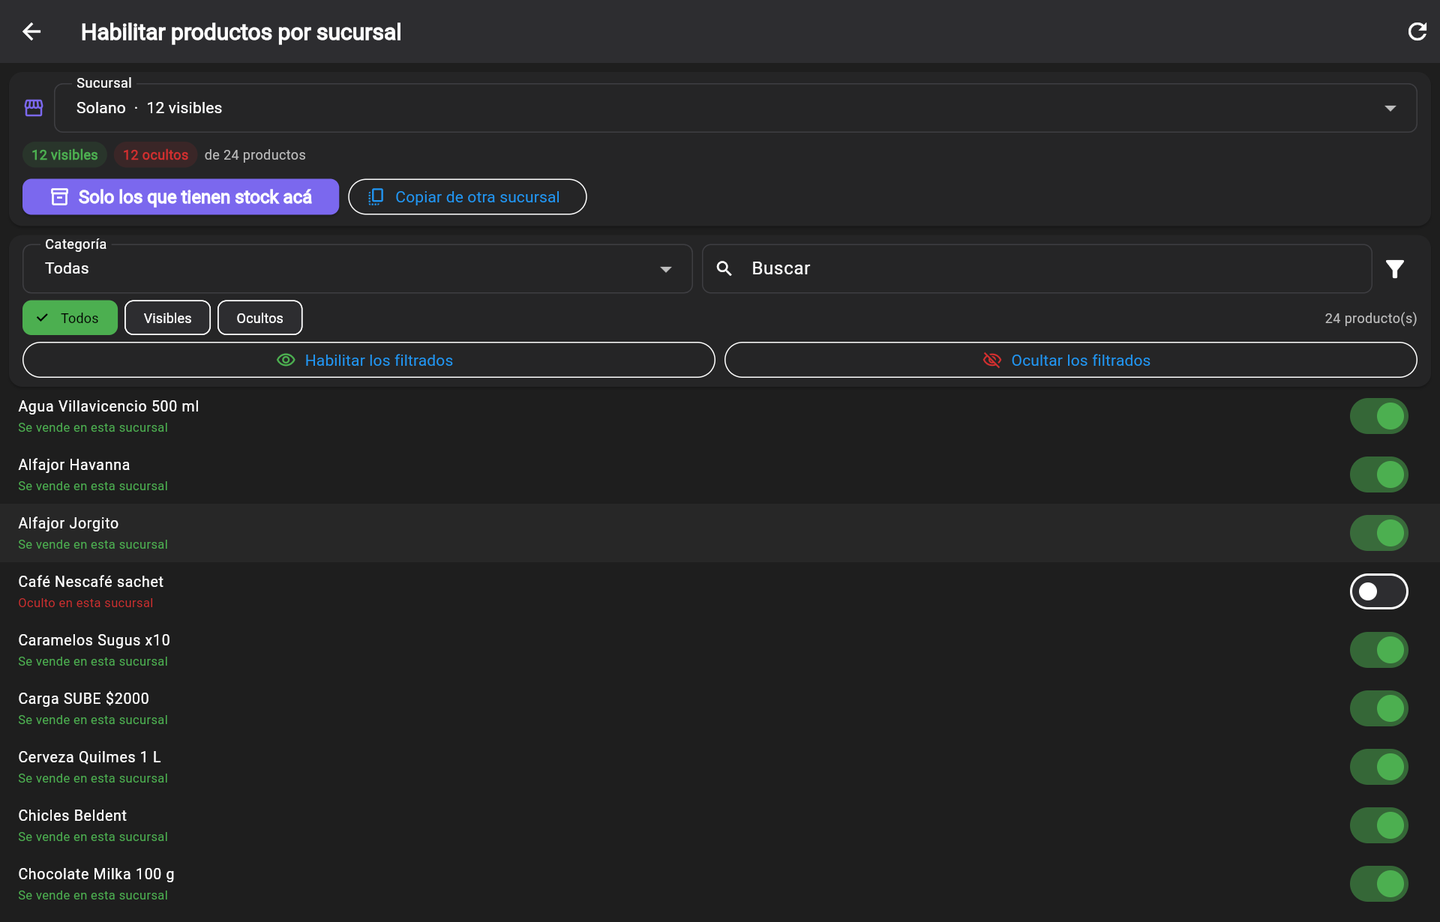1440x922 pixels.
Task: Click Solo los que tienen stock acá
Action: tap(181, 197)
